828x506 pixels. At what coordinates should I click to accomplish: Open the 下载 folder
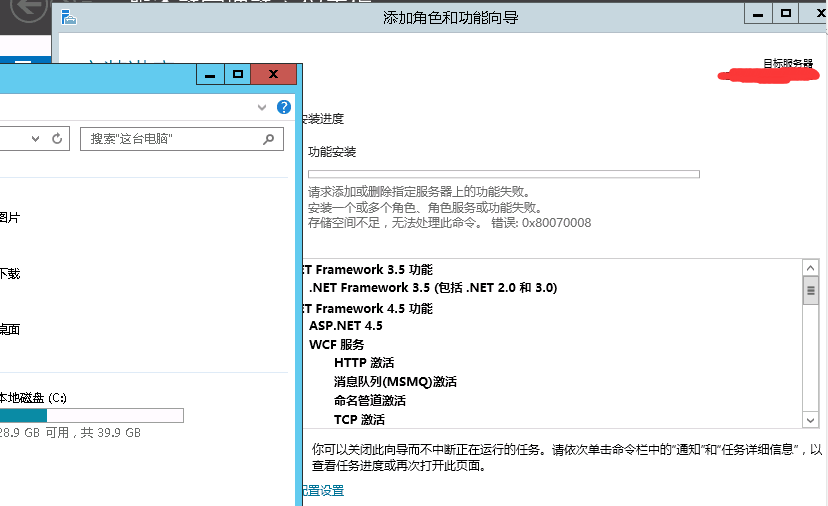10,274
